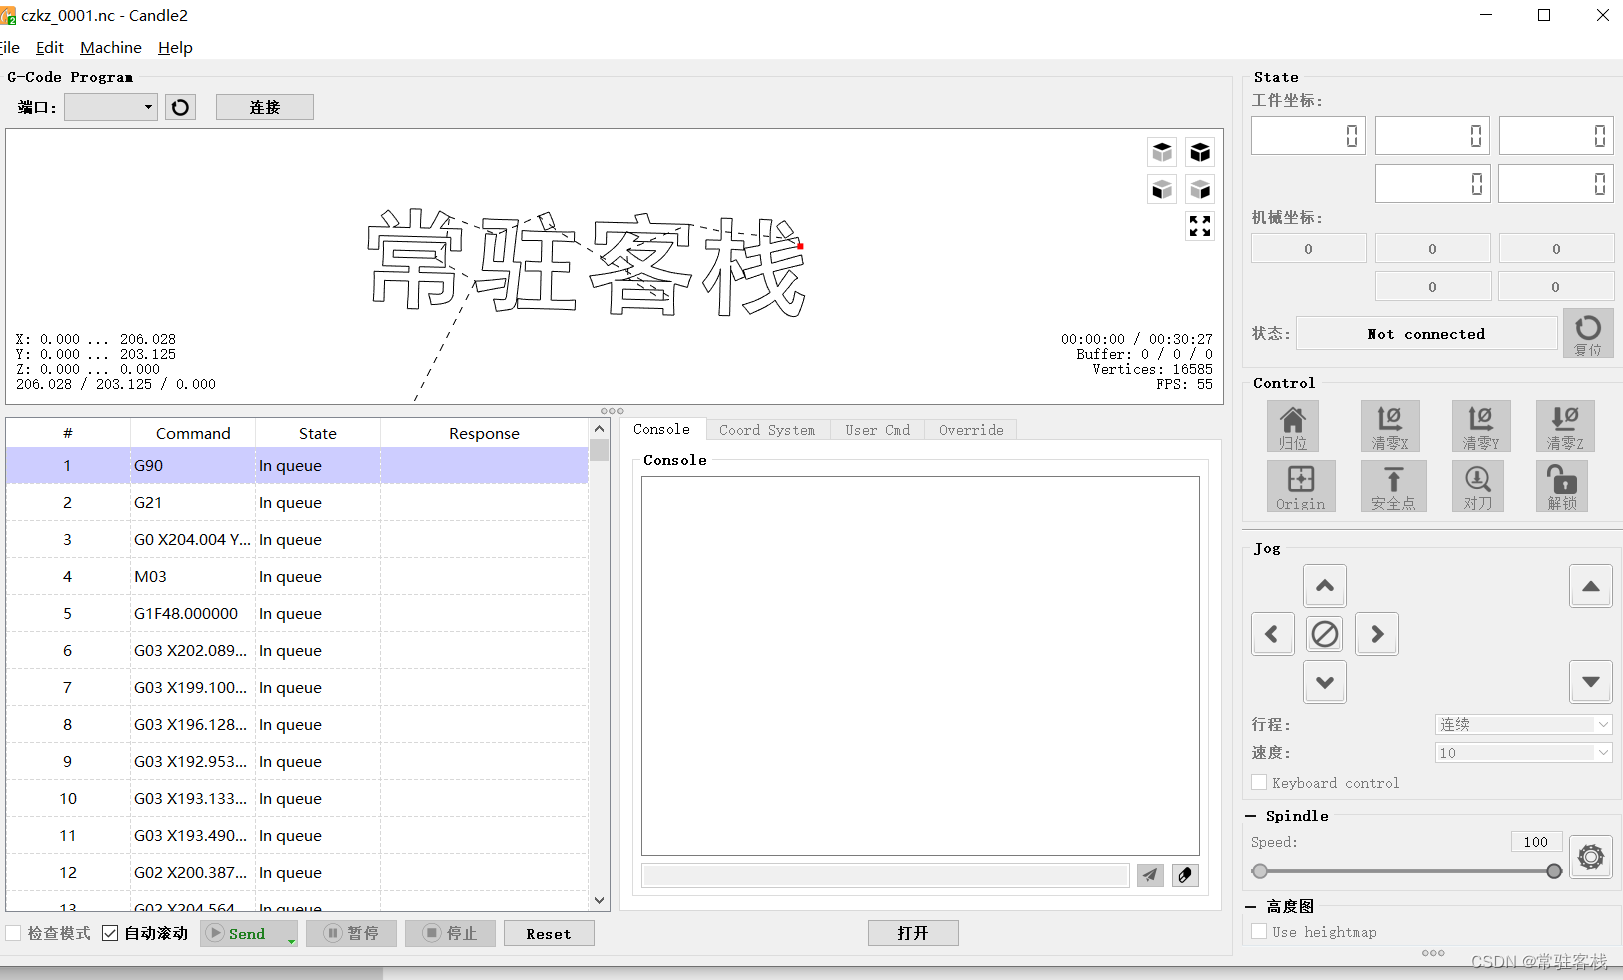Fit the toolpath view to the window
Viewport: 1623px width, 980px height.
coord(1200,226)
